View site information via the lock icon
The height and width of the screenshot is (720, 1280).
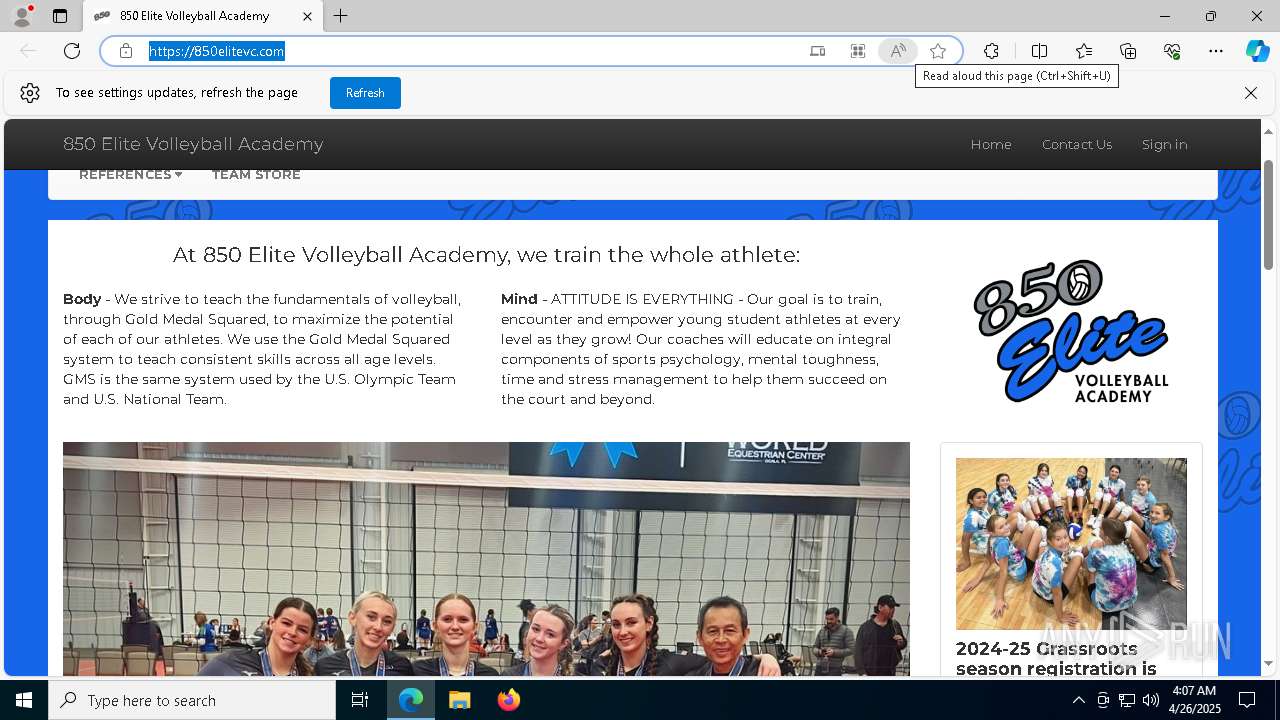(126, 51)
